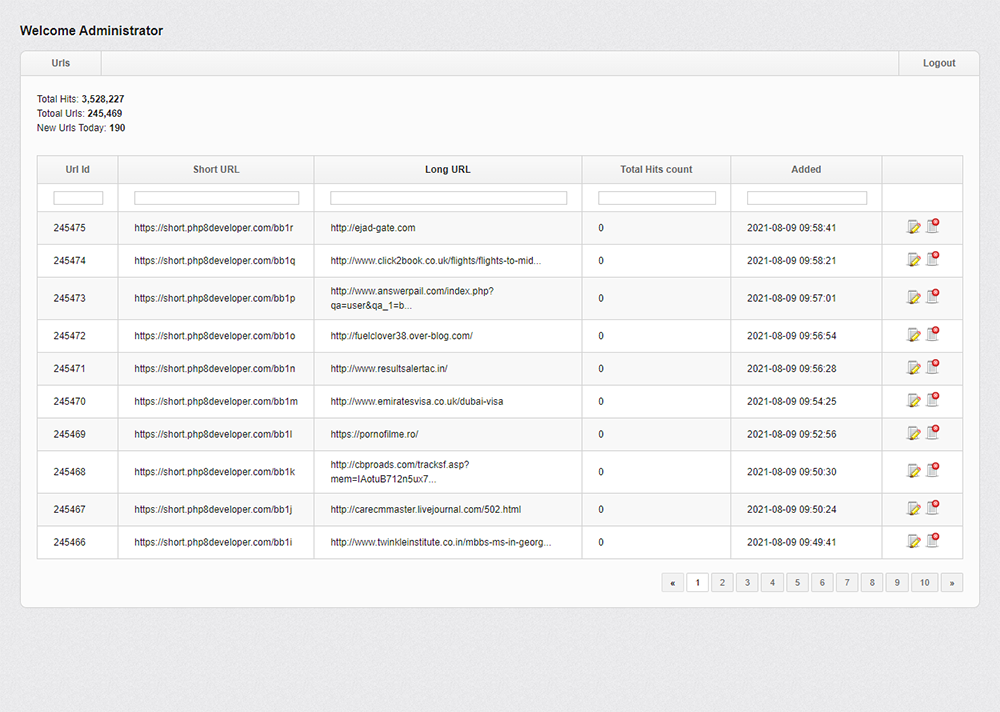The width and height of the screenshot is (1000, 712).
Task: Delete the answerpail.com URL entry
Action: pyautogui.click(x=932, y=297)
